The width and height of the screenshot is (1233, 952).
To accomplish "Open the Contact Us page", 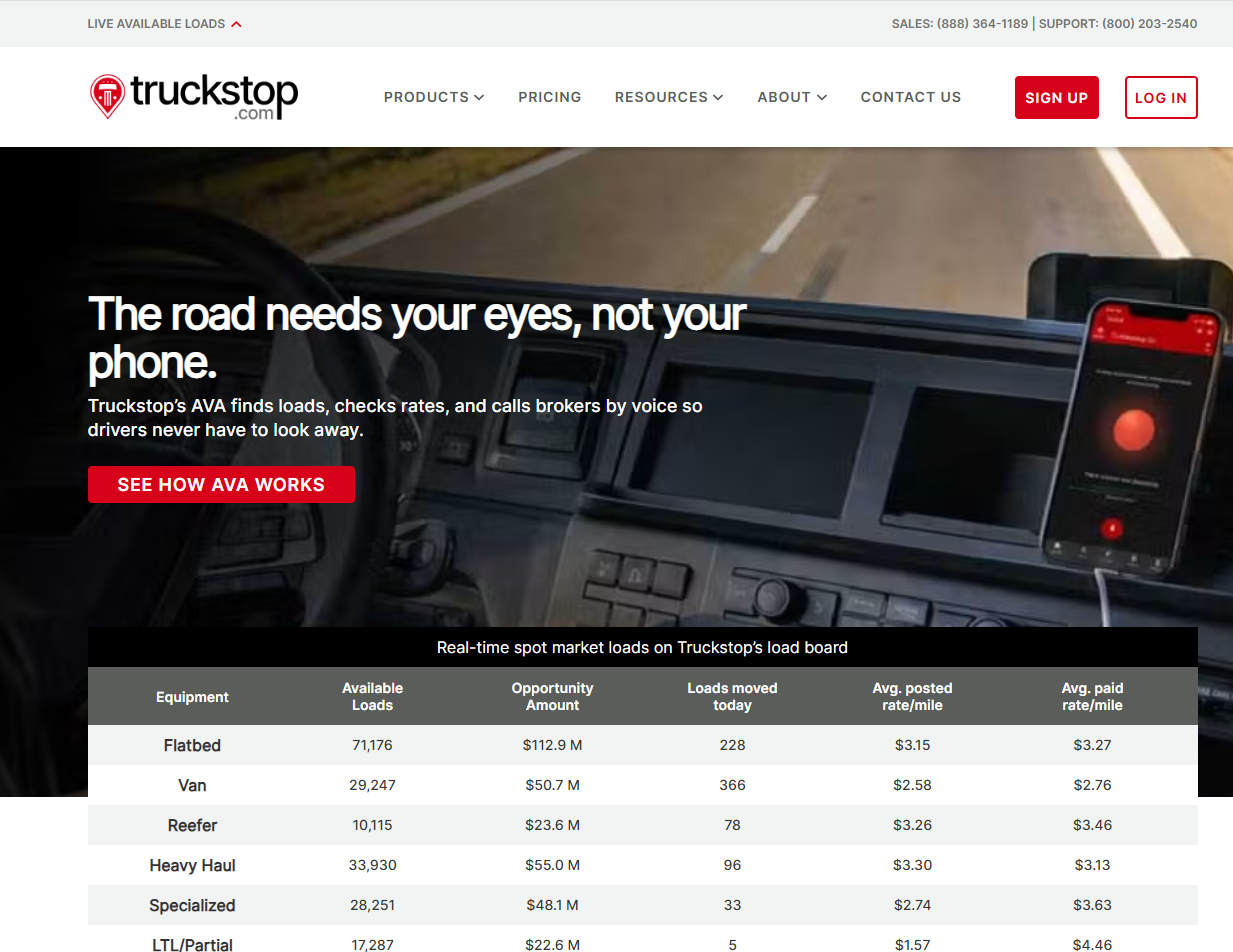I will pos(911,97).
